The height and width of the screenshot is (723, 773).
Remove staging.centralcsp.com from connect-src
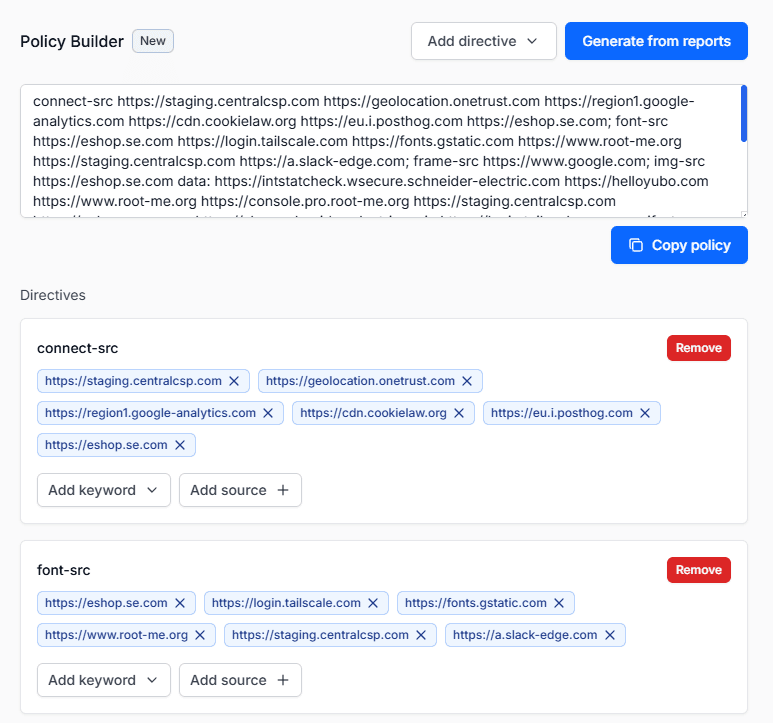click(x=234, y=381)
